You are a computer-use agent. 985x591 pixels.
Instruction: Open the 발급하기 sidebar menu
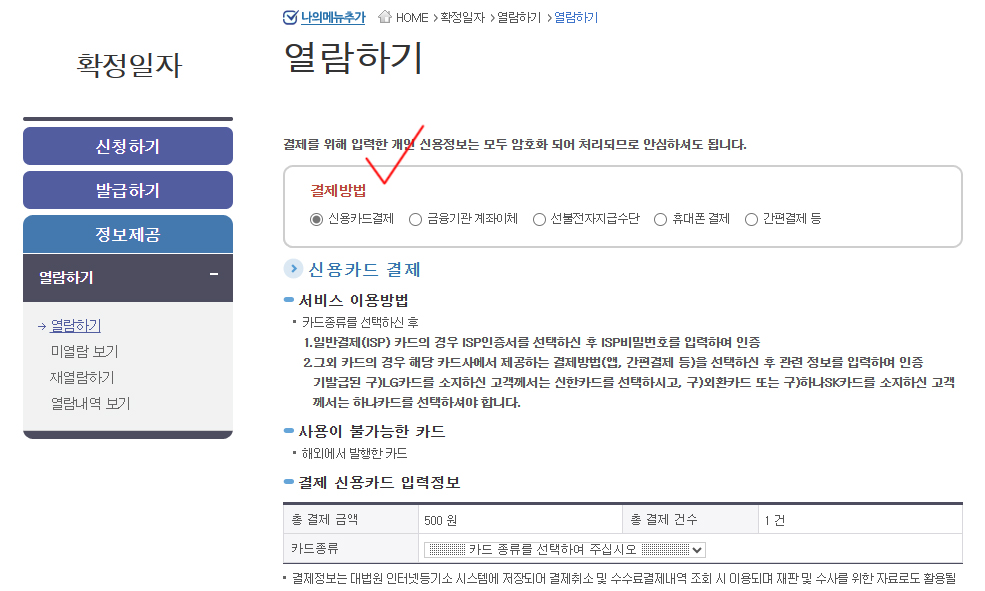pos(128,190)
